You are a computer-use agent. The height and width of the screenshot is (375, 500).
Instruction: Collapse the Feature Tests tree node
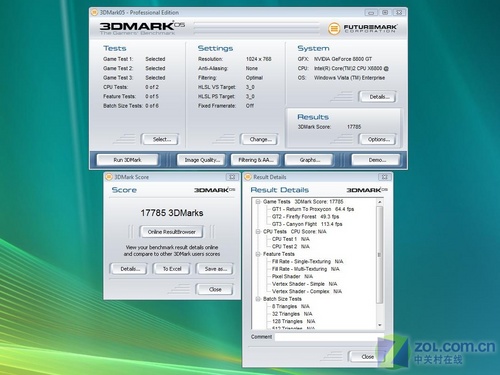(x=258, y=254)
